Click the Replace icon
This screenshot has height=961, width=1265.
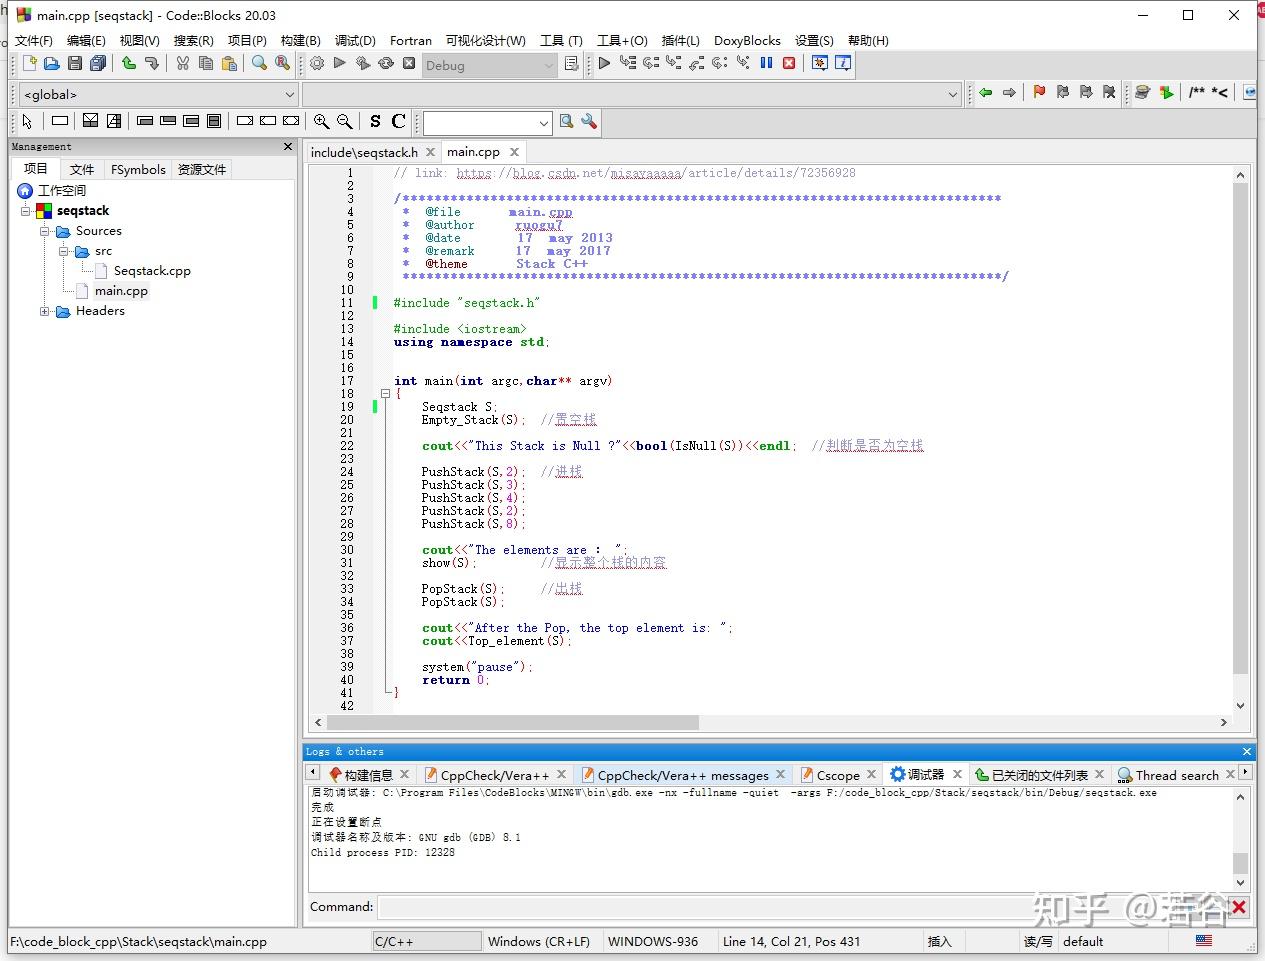[283, 64]
